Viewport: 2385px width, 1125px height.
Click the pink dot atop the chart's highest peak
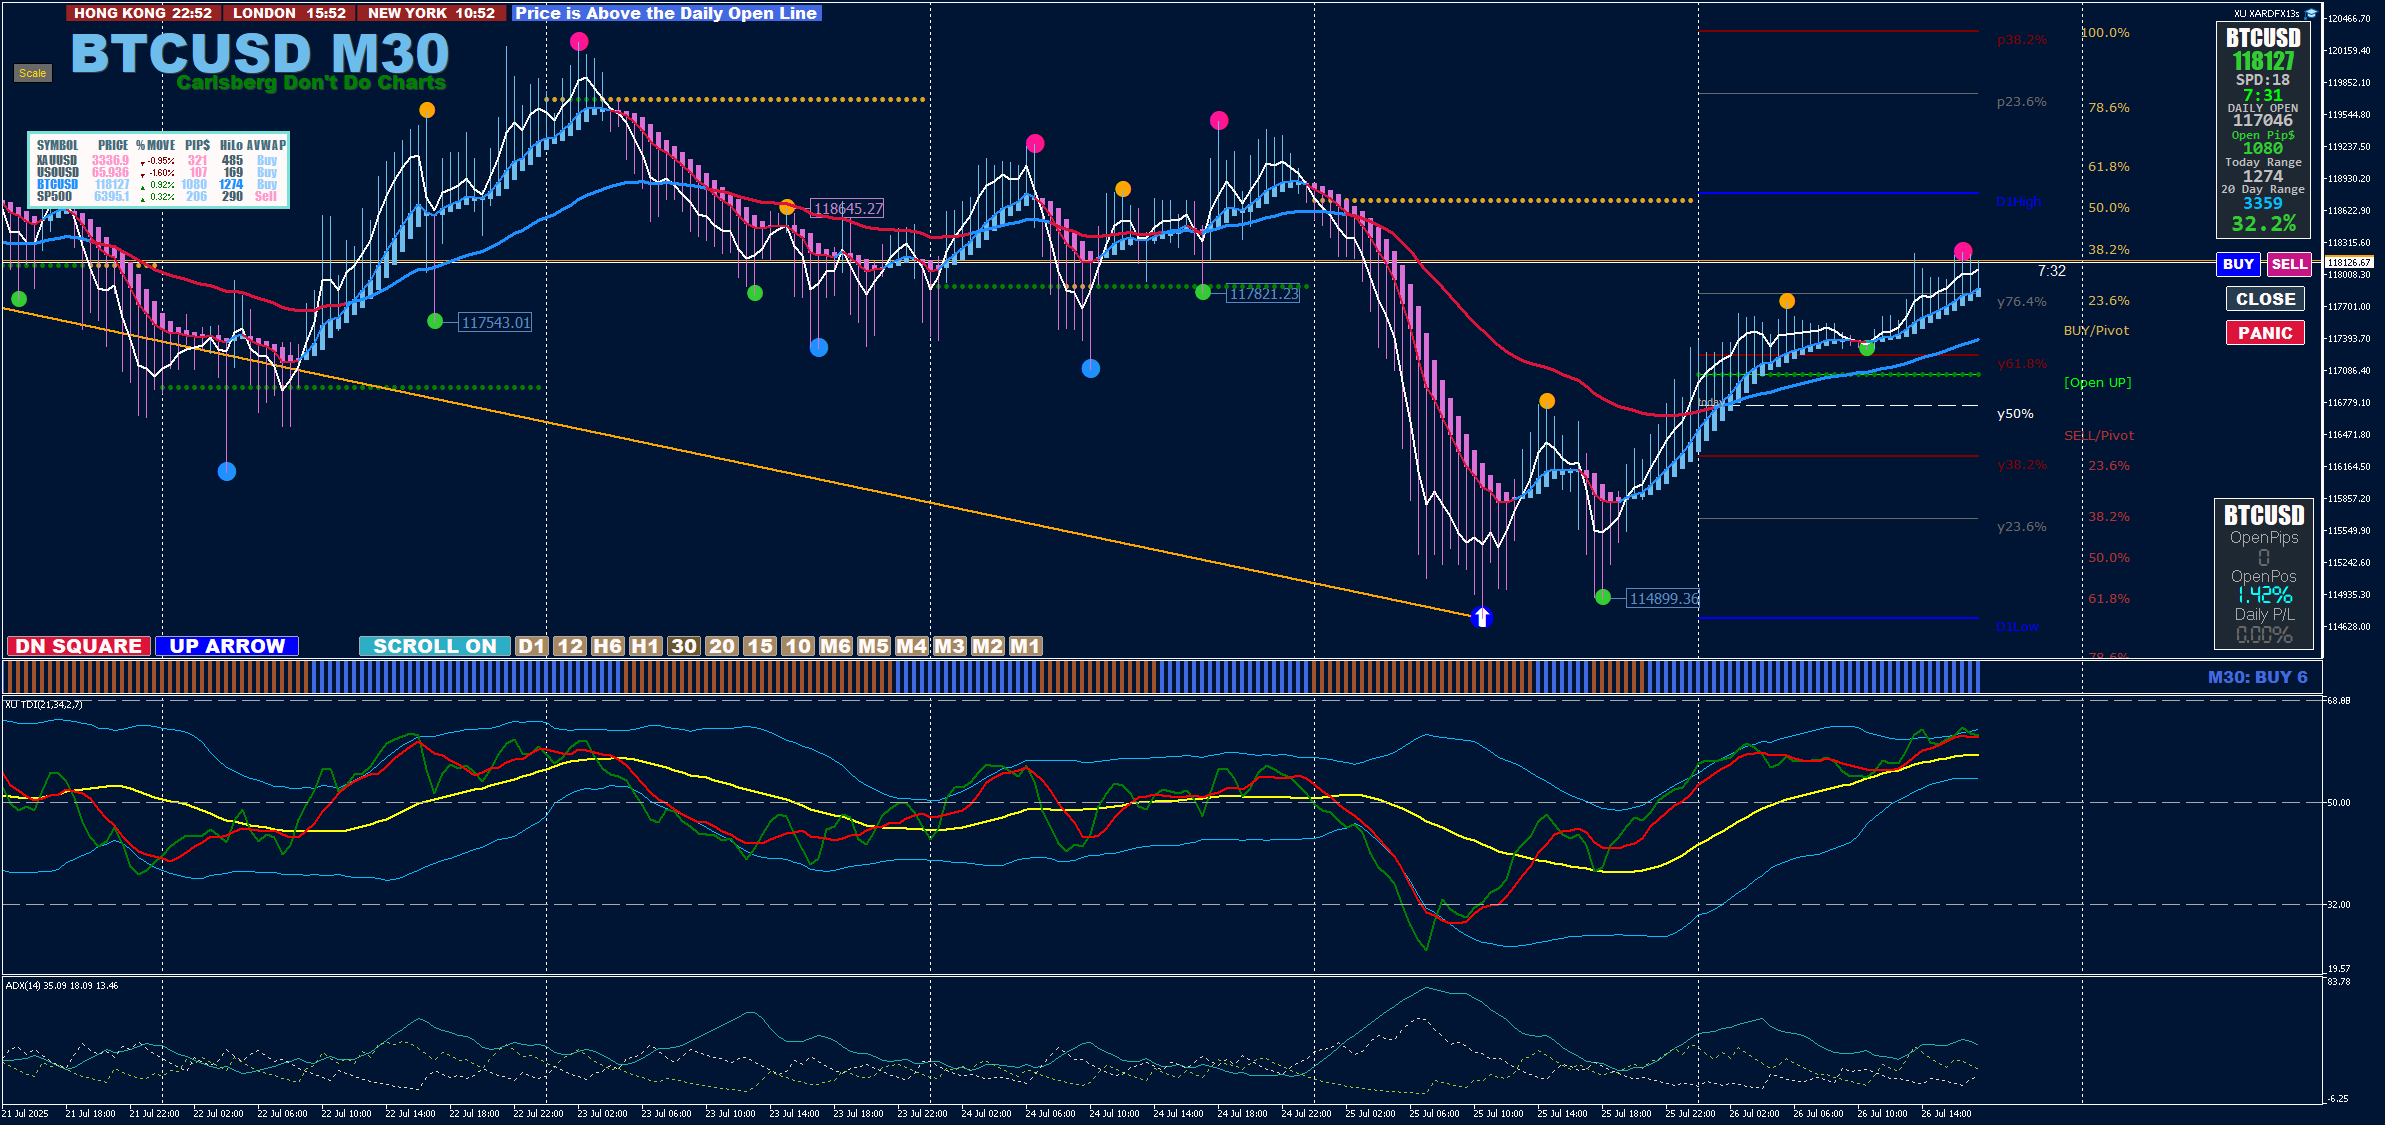point(579,41)
